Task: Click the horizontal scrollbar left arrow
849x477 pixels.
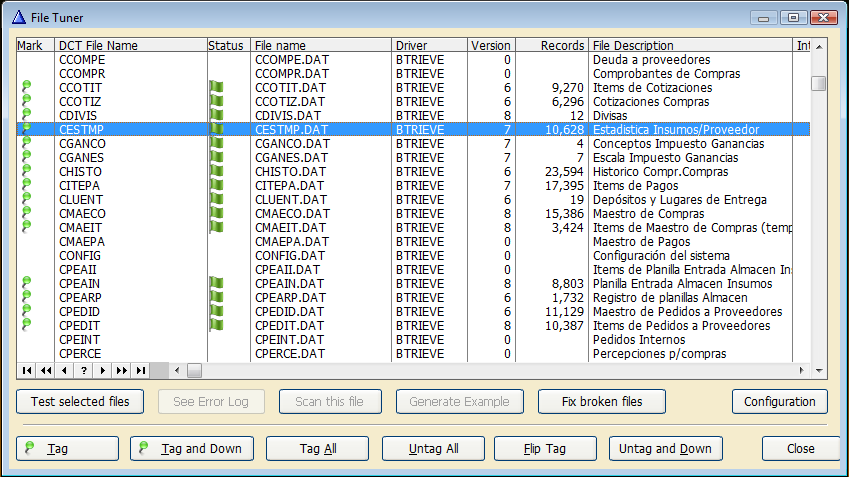Action: click(x=177, y=370)
